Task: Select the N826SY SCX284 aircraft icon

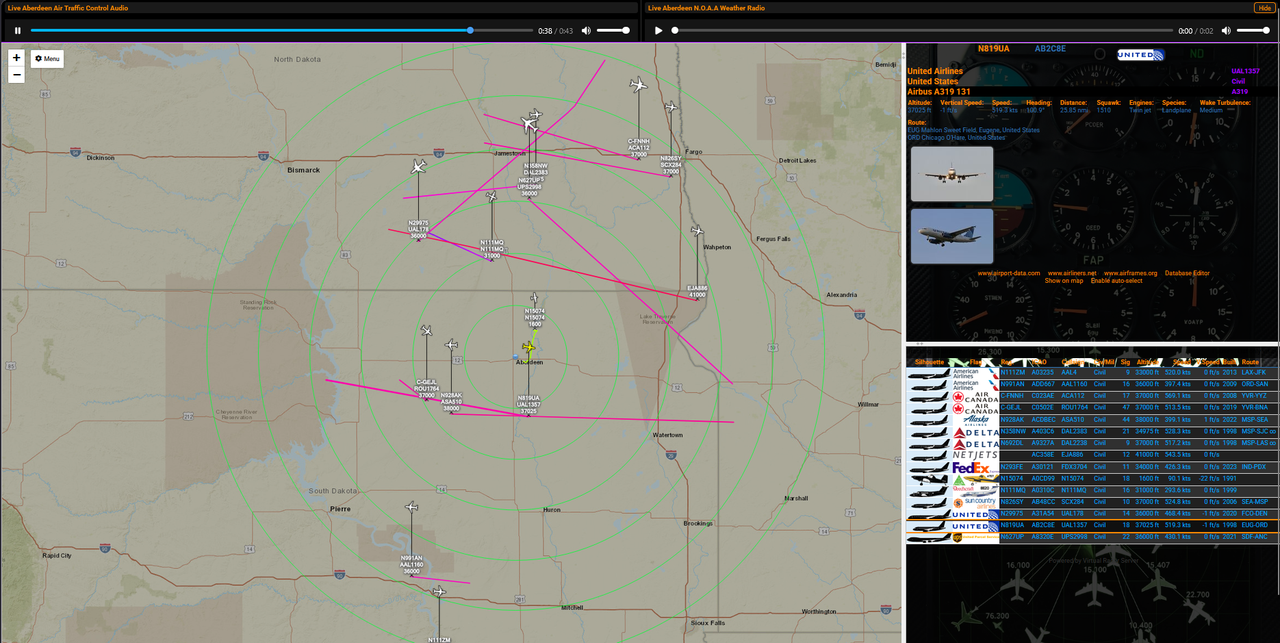Action: tap(671, 106)
